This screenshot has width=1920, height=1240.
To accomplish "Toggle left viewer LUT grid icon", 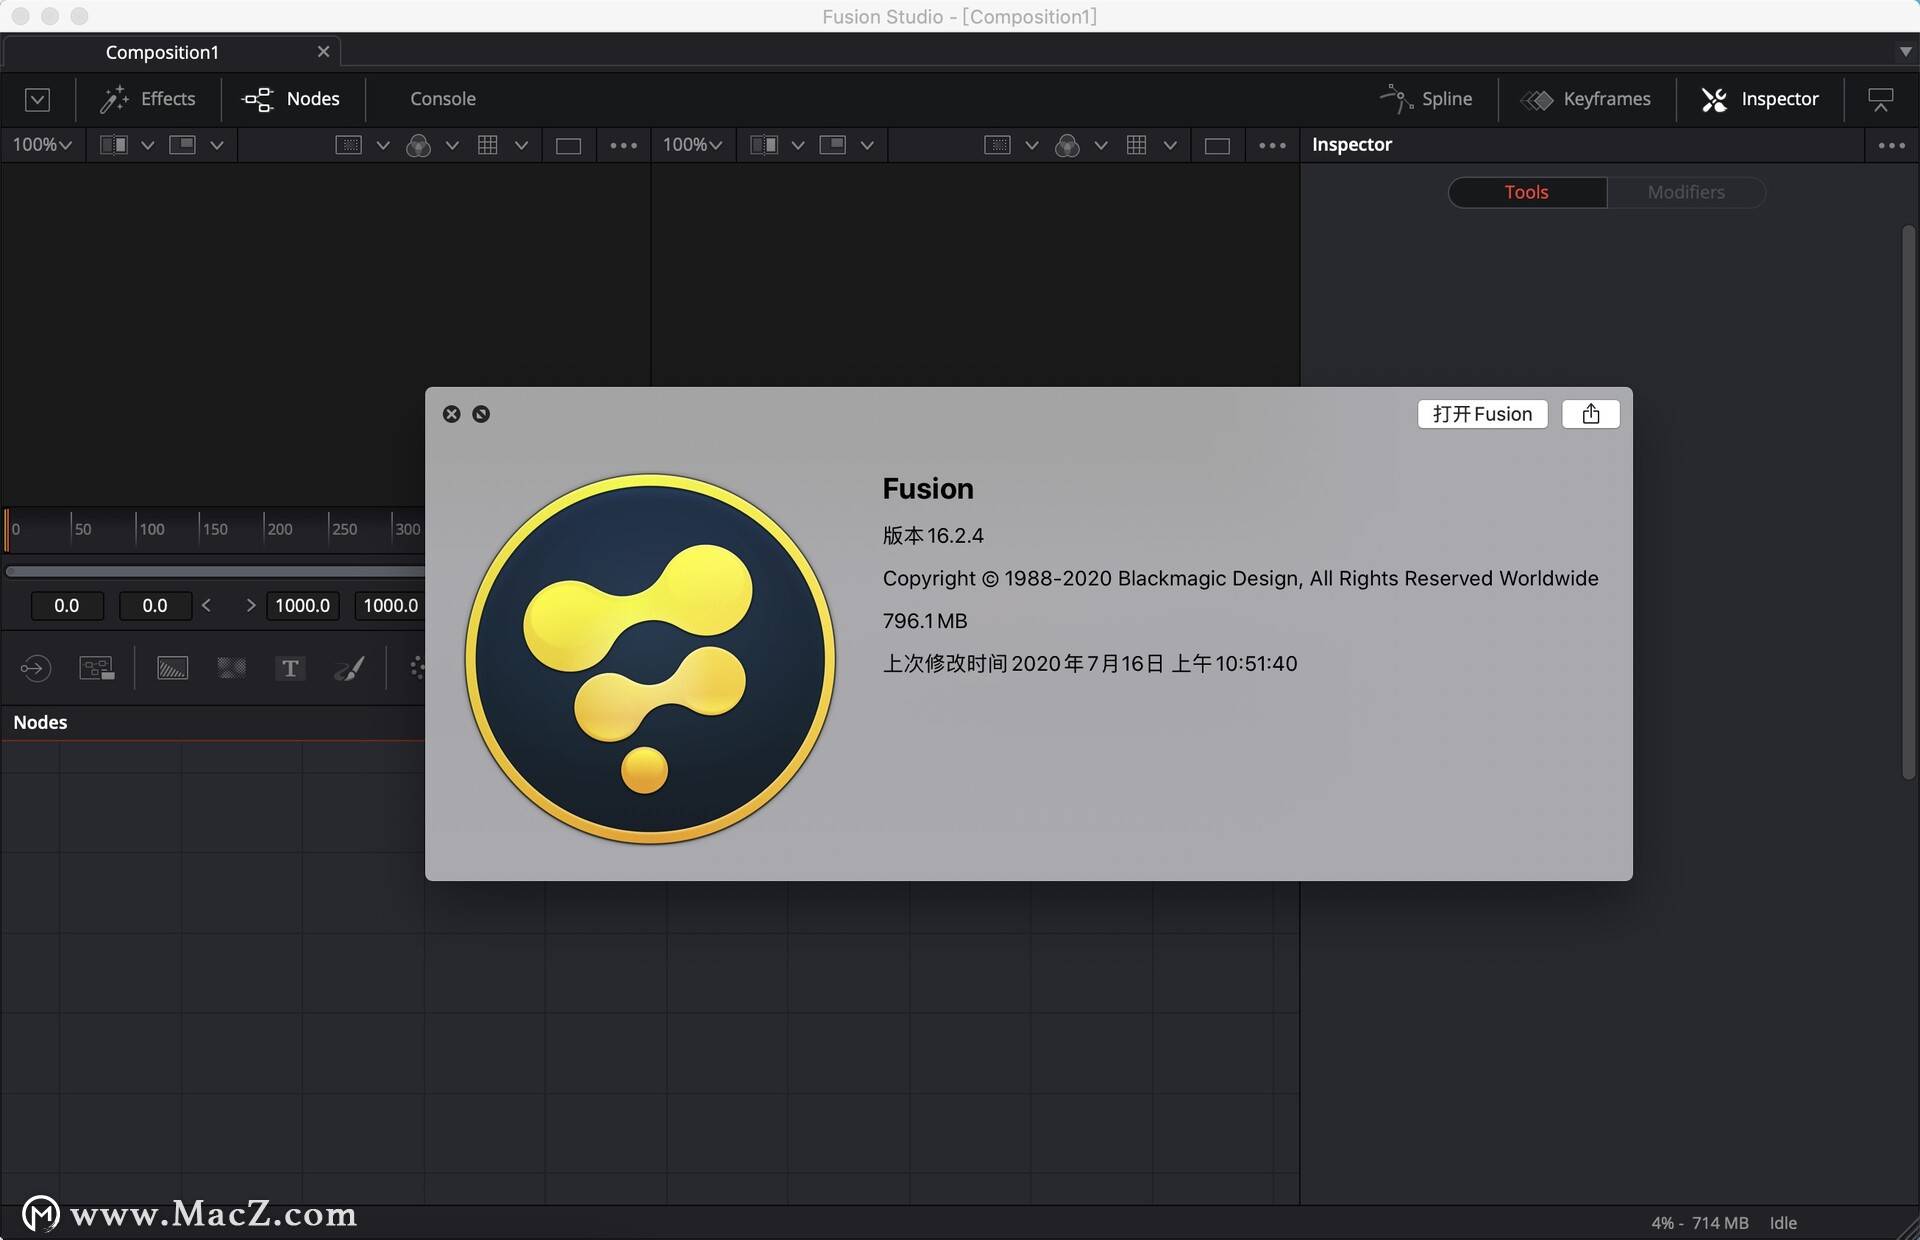I will [487, 145].
